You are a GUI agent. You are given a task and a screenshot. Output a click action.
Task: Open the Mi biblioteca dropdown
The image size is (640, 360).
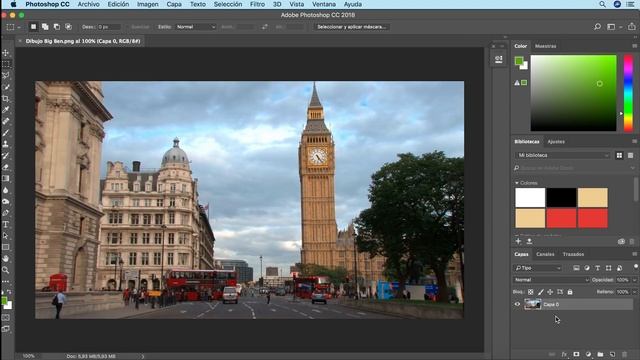pyautogui.click(x=562, y=155)
